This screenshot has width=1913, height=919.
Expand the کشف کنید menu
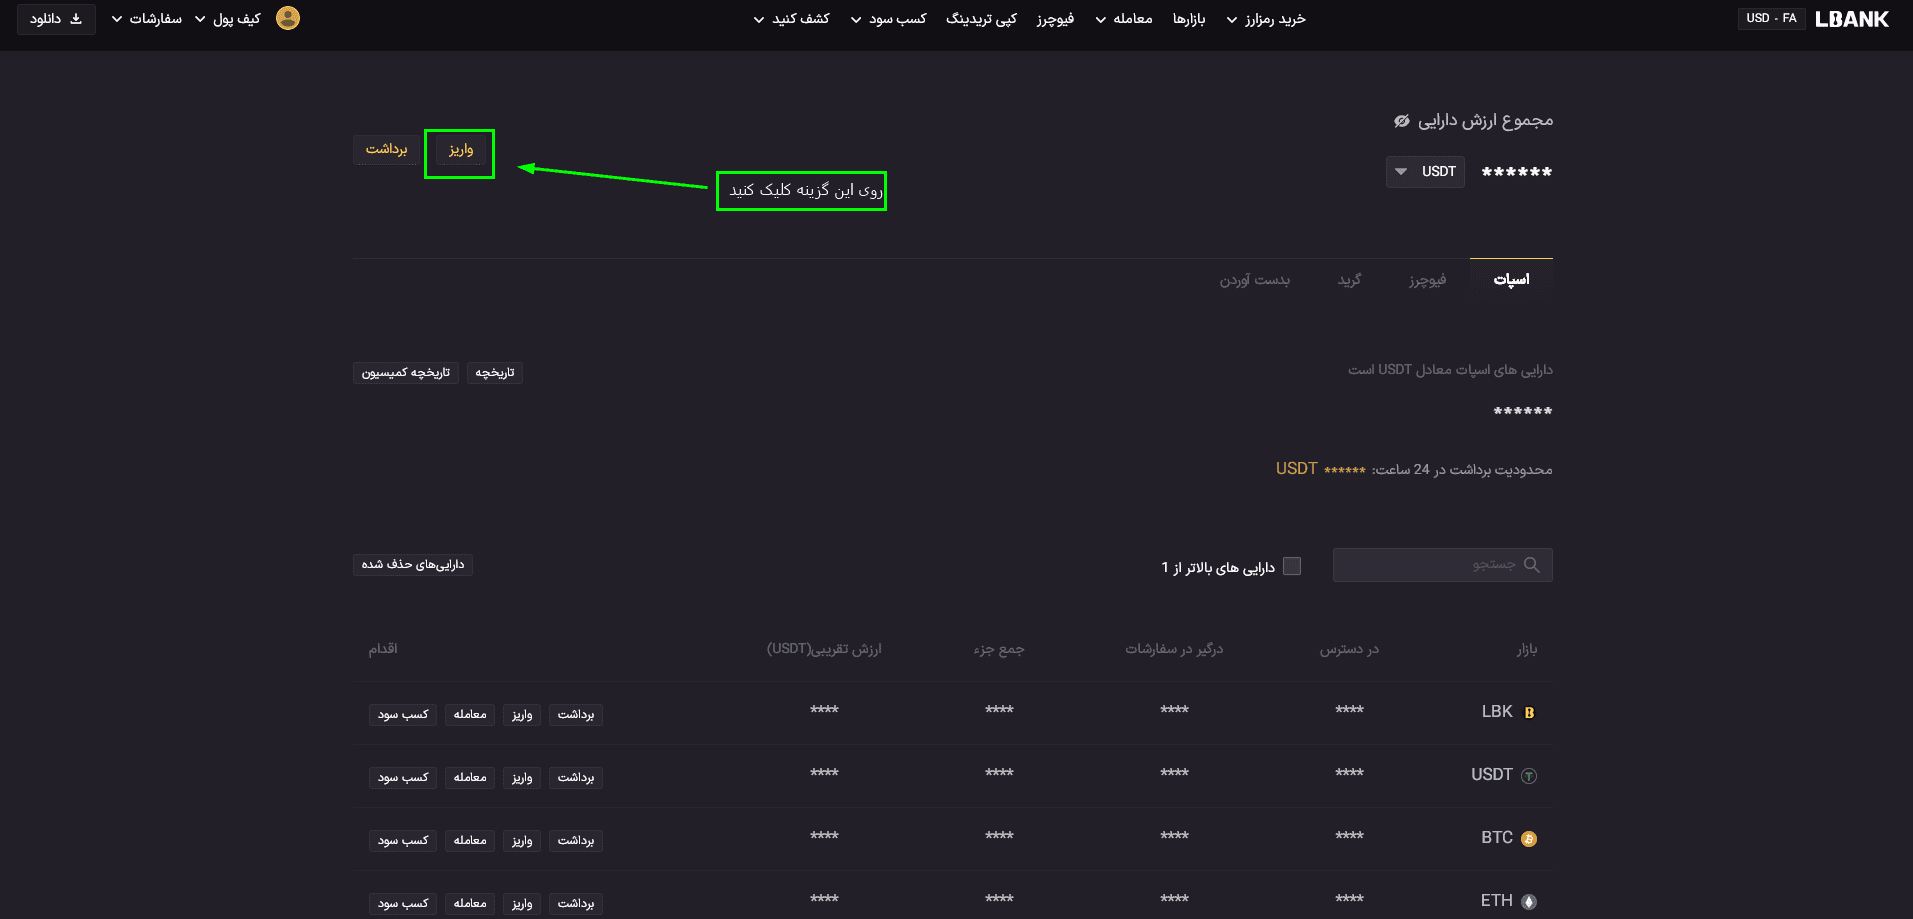pos(792,19)
